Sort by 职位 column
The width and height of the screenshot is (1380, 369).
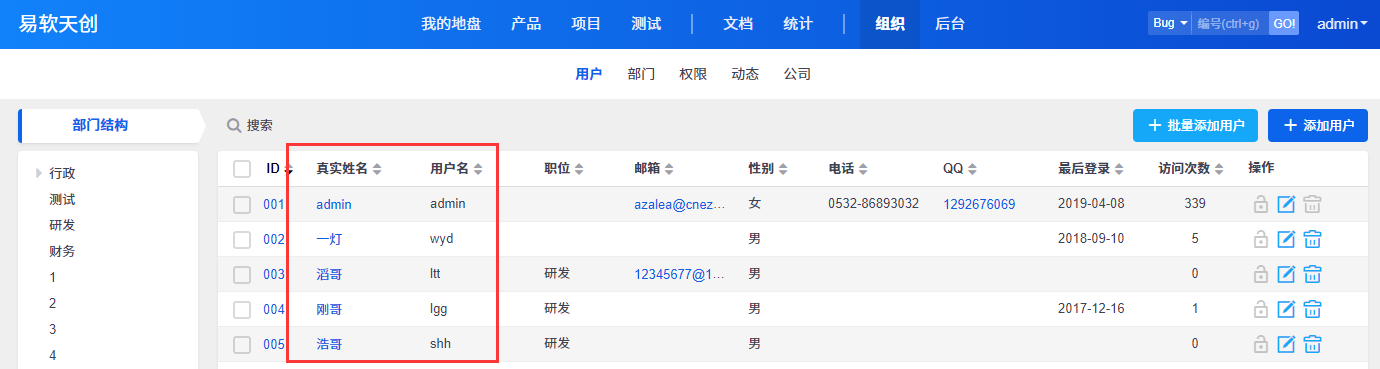click(564, 169)
